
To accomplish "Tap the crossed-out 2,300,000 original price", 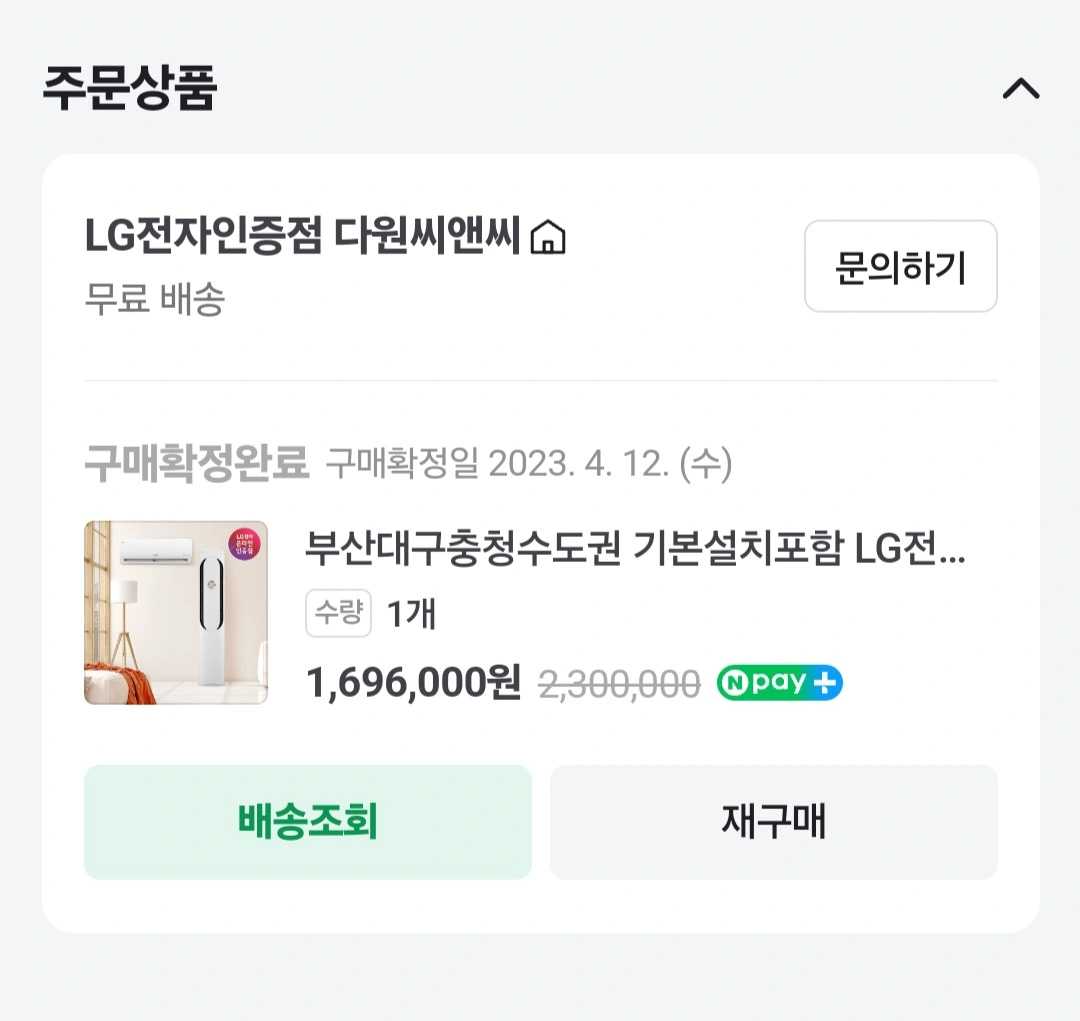I will tap(620, 684).
